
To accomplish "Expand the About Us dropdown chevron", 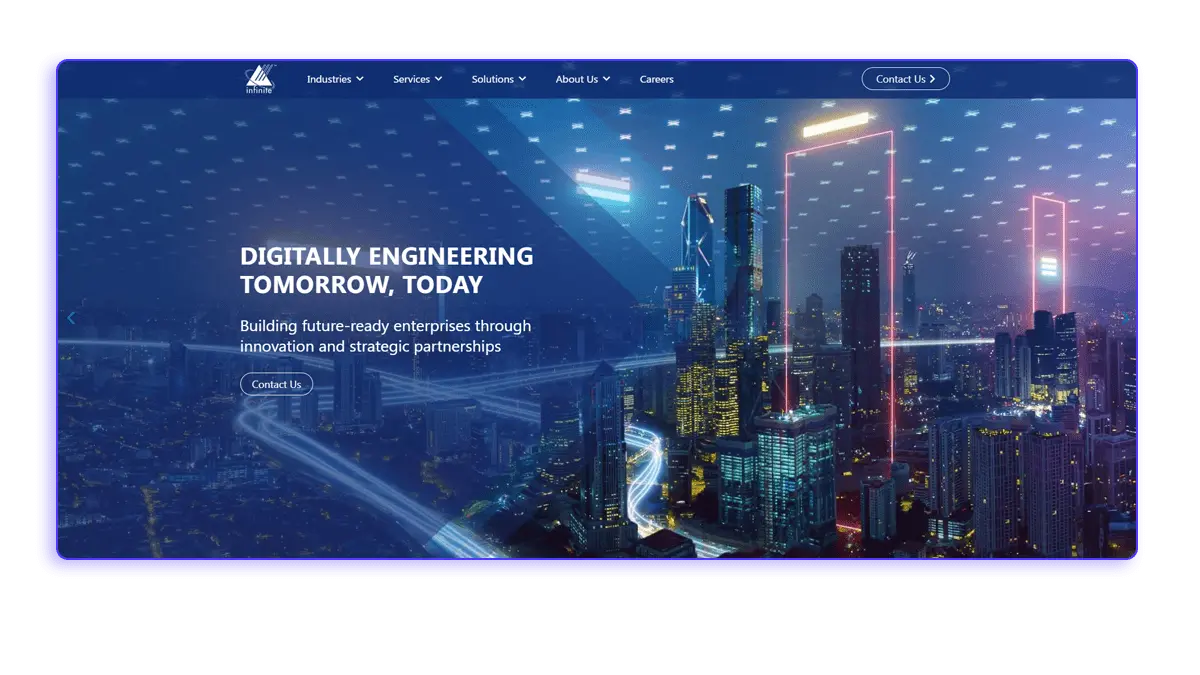I will click(x=606, y=79).
